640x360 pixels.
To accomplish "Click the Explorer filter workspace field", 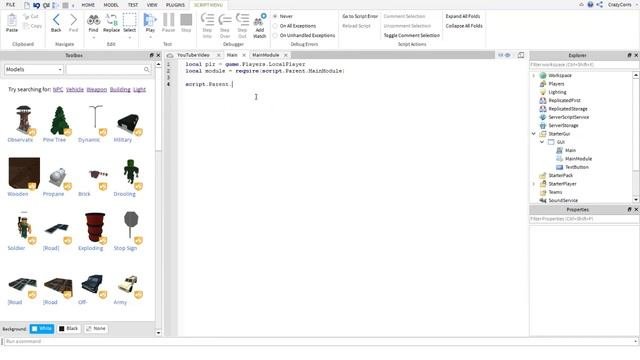I will pyautogui.click(x=584, y=65).
